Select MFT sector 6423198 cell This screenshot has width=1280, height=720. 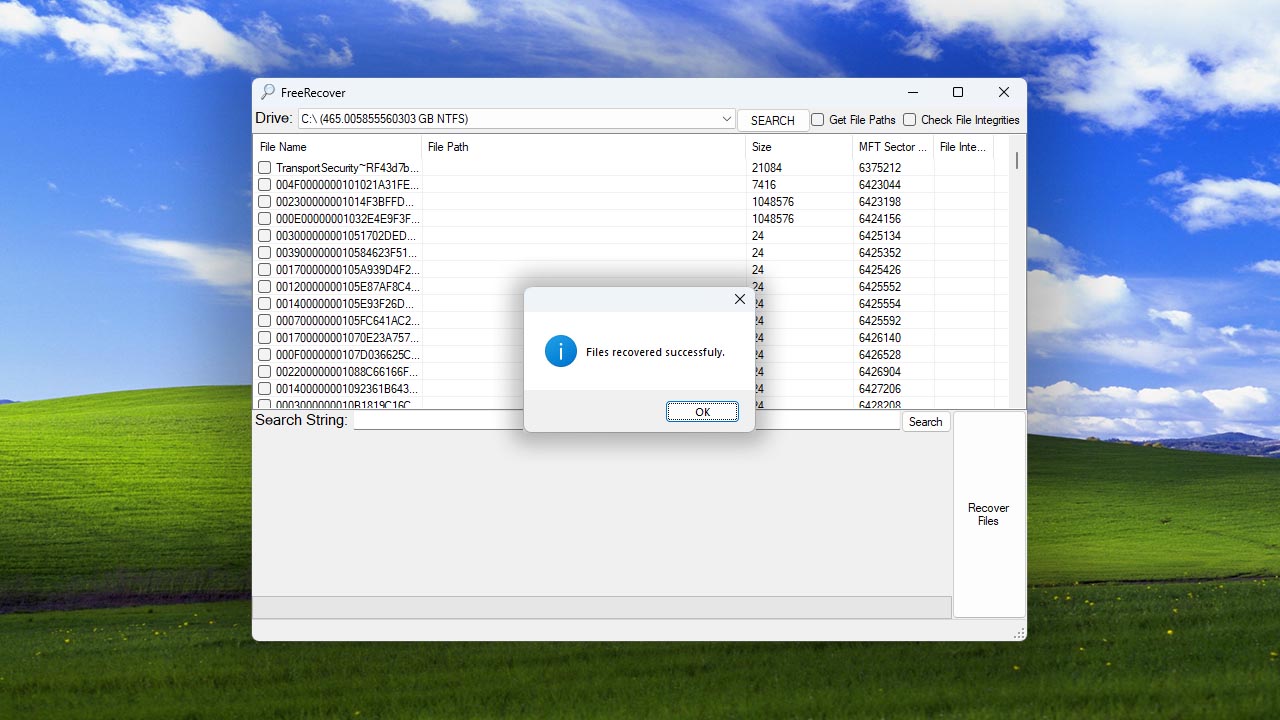[x=880, y=202]
